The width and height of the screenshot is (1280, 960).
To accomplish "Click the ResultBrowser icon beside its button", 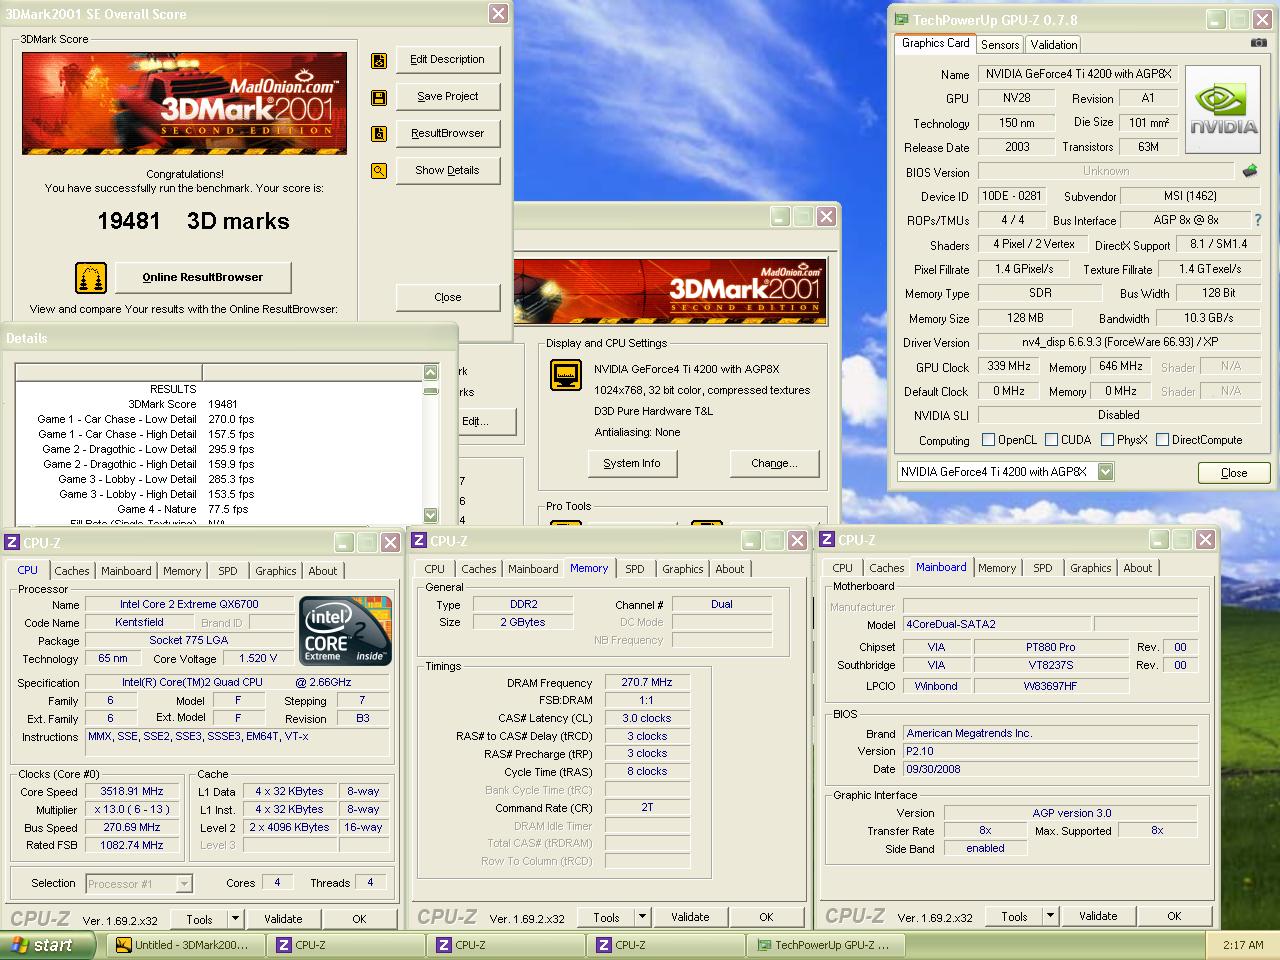I will point(379,134).
